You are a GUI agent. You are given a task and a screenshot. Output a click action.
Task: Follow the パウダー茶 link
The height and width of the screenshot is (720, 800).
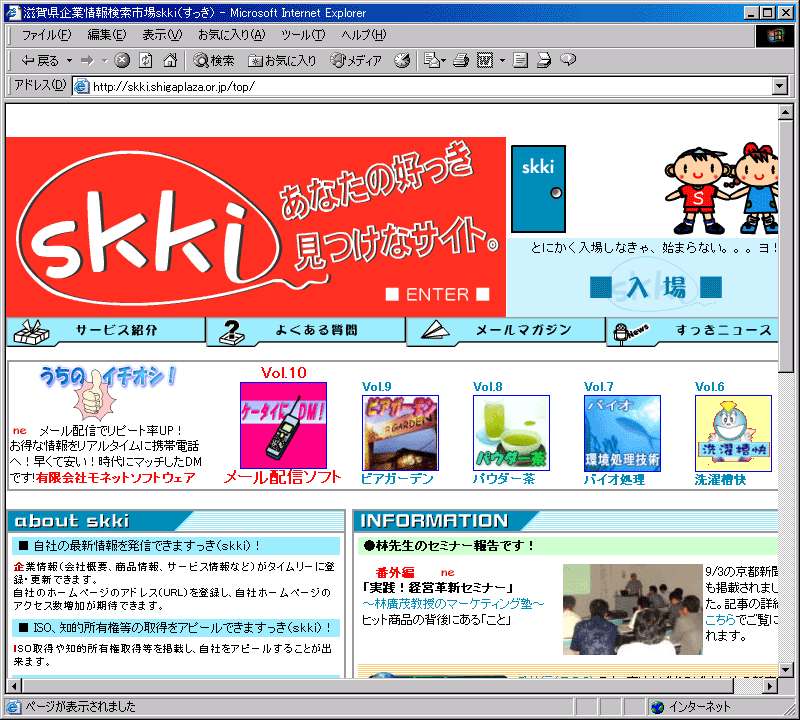pyautogui.click(x=504, y=479)
